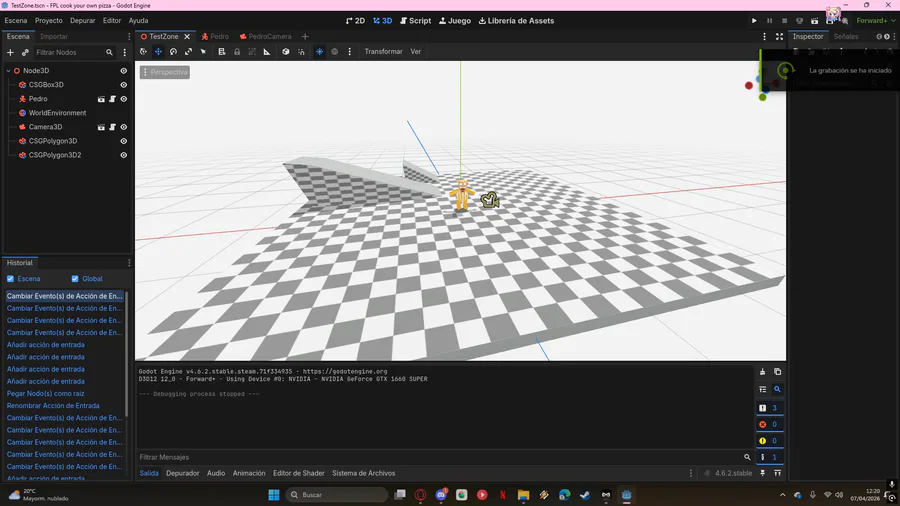Open scene dock options three-dot menu

point(129,36)
